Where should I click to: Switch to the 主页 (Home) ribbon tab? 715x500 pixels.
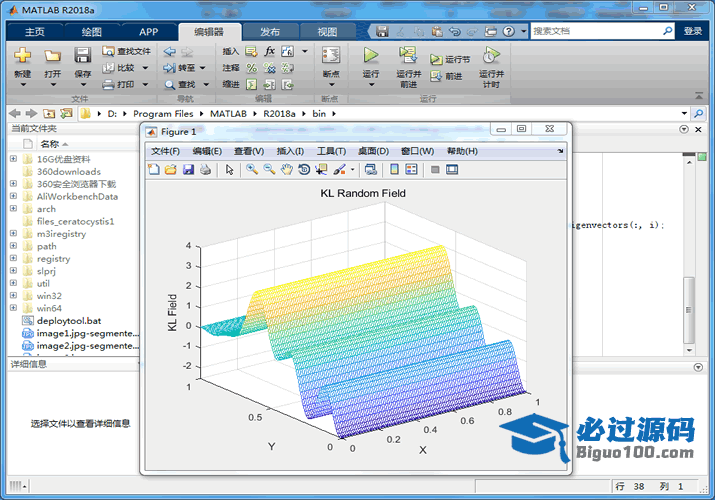click(x=35, y=31)
